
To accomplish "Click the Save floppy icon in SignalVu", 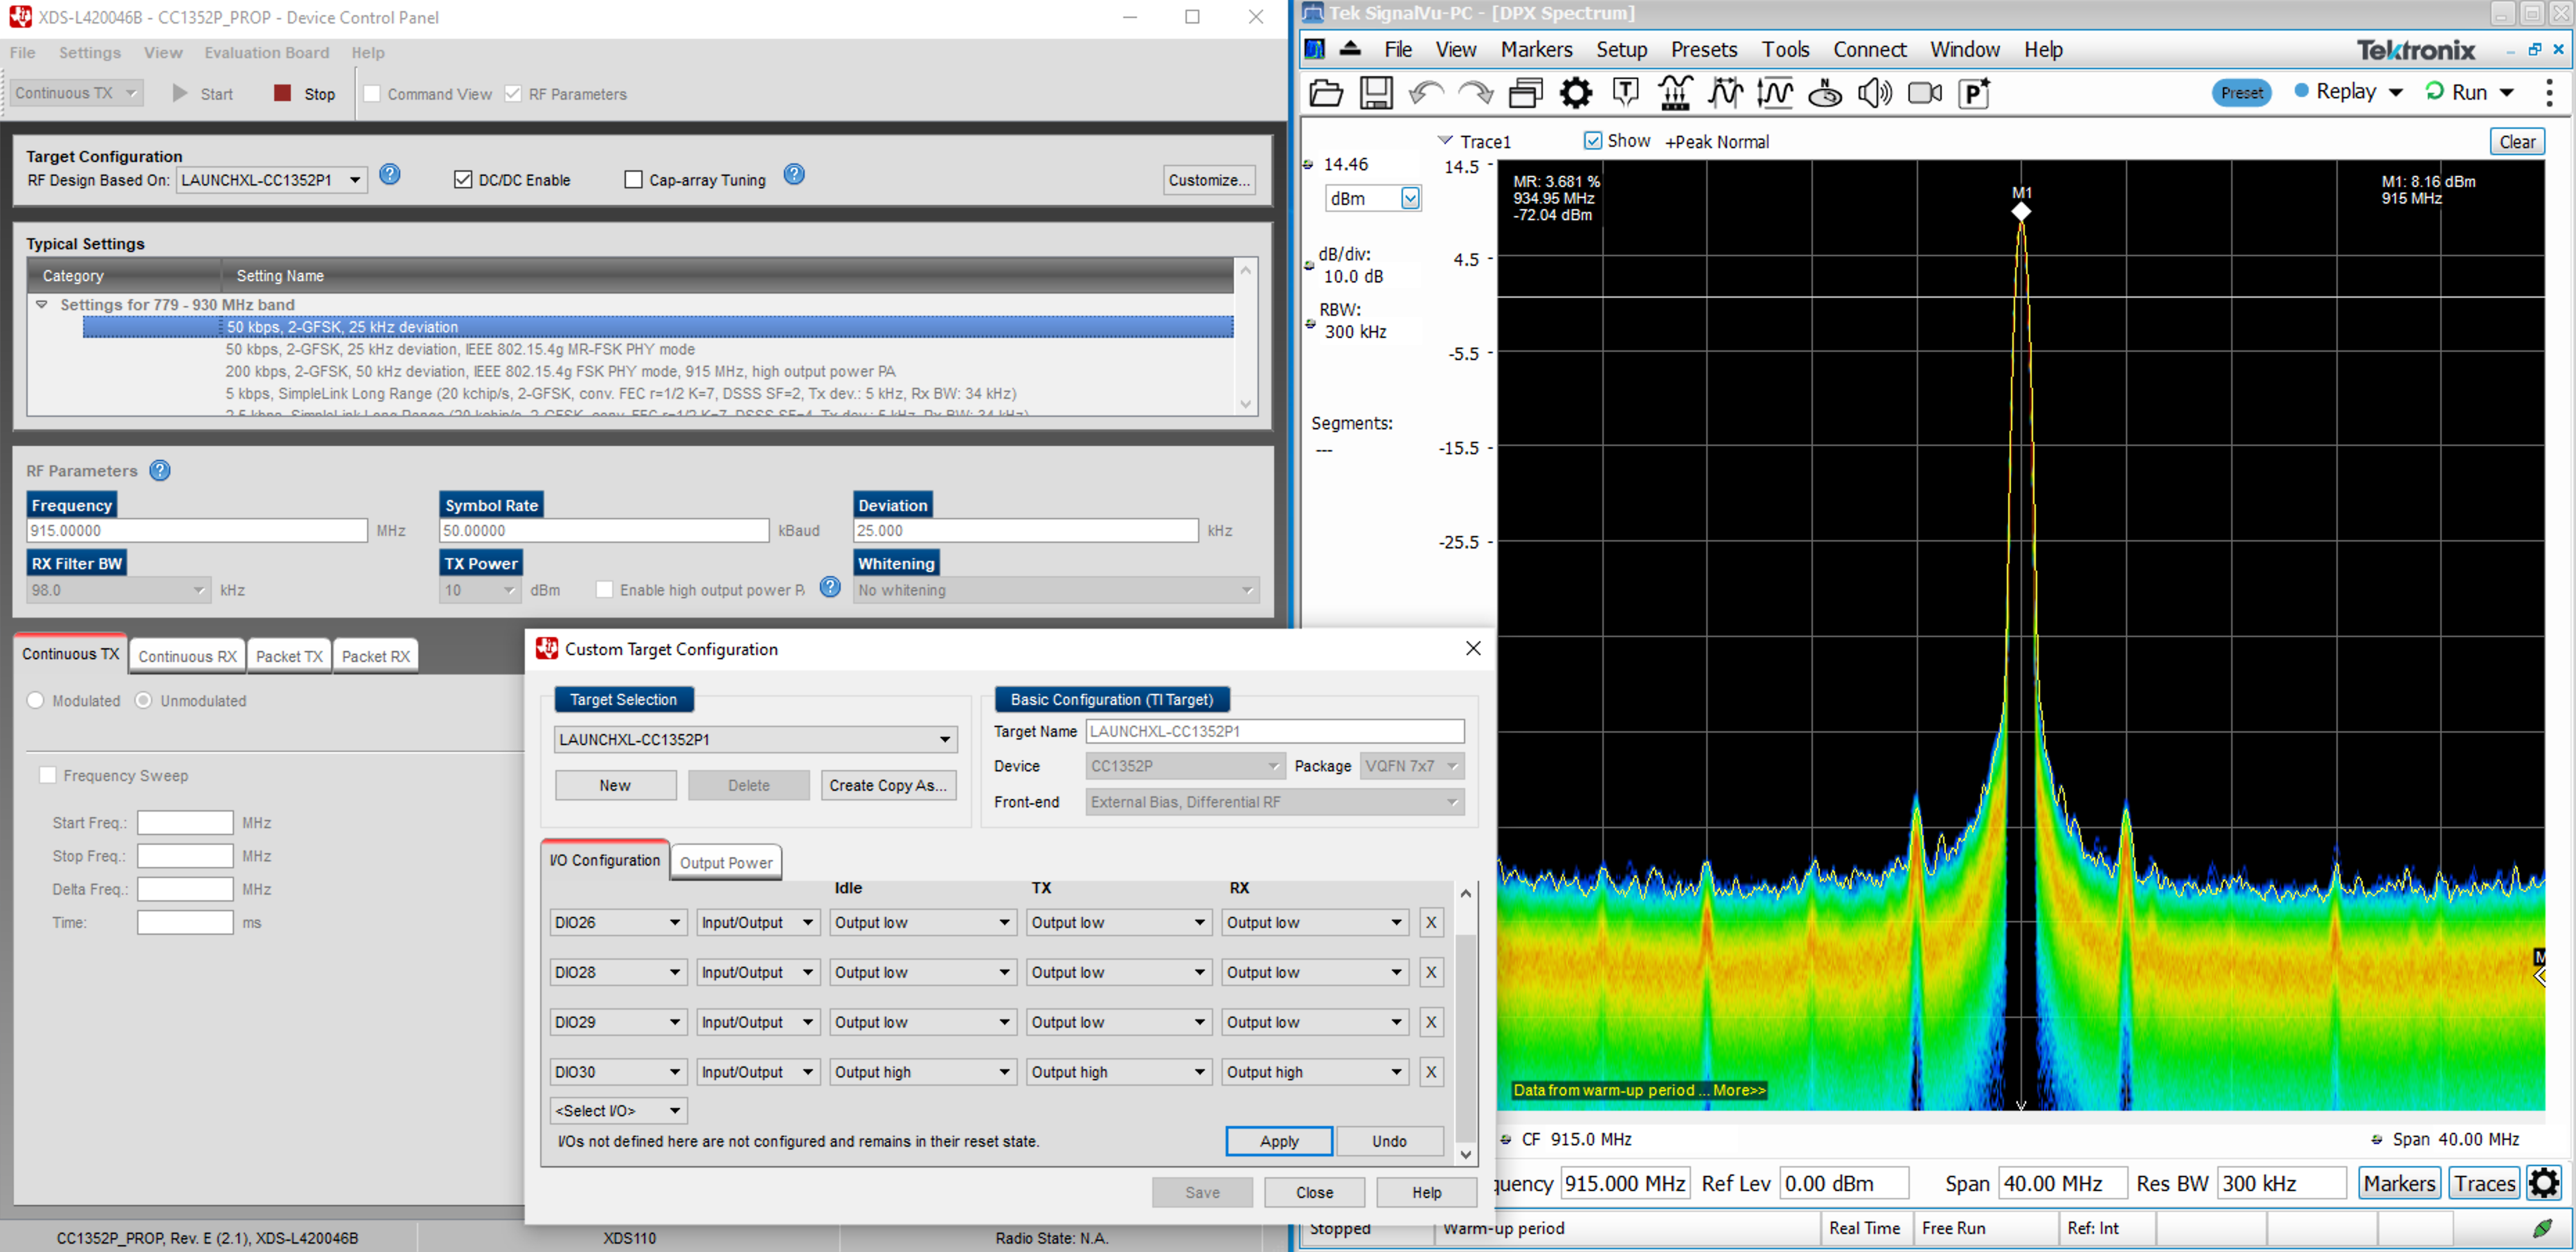I will (x=1376, y=93).
